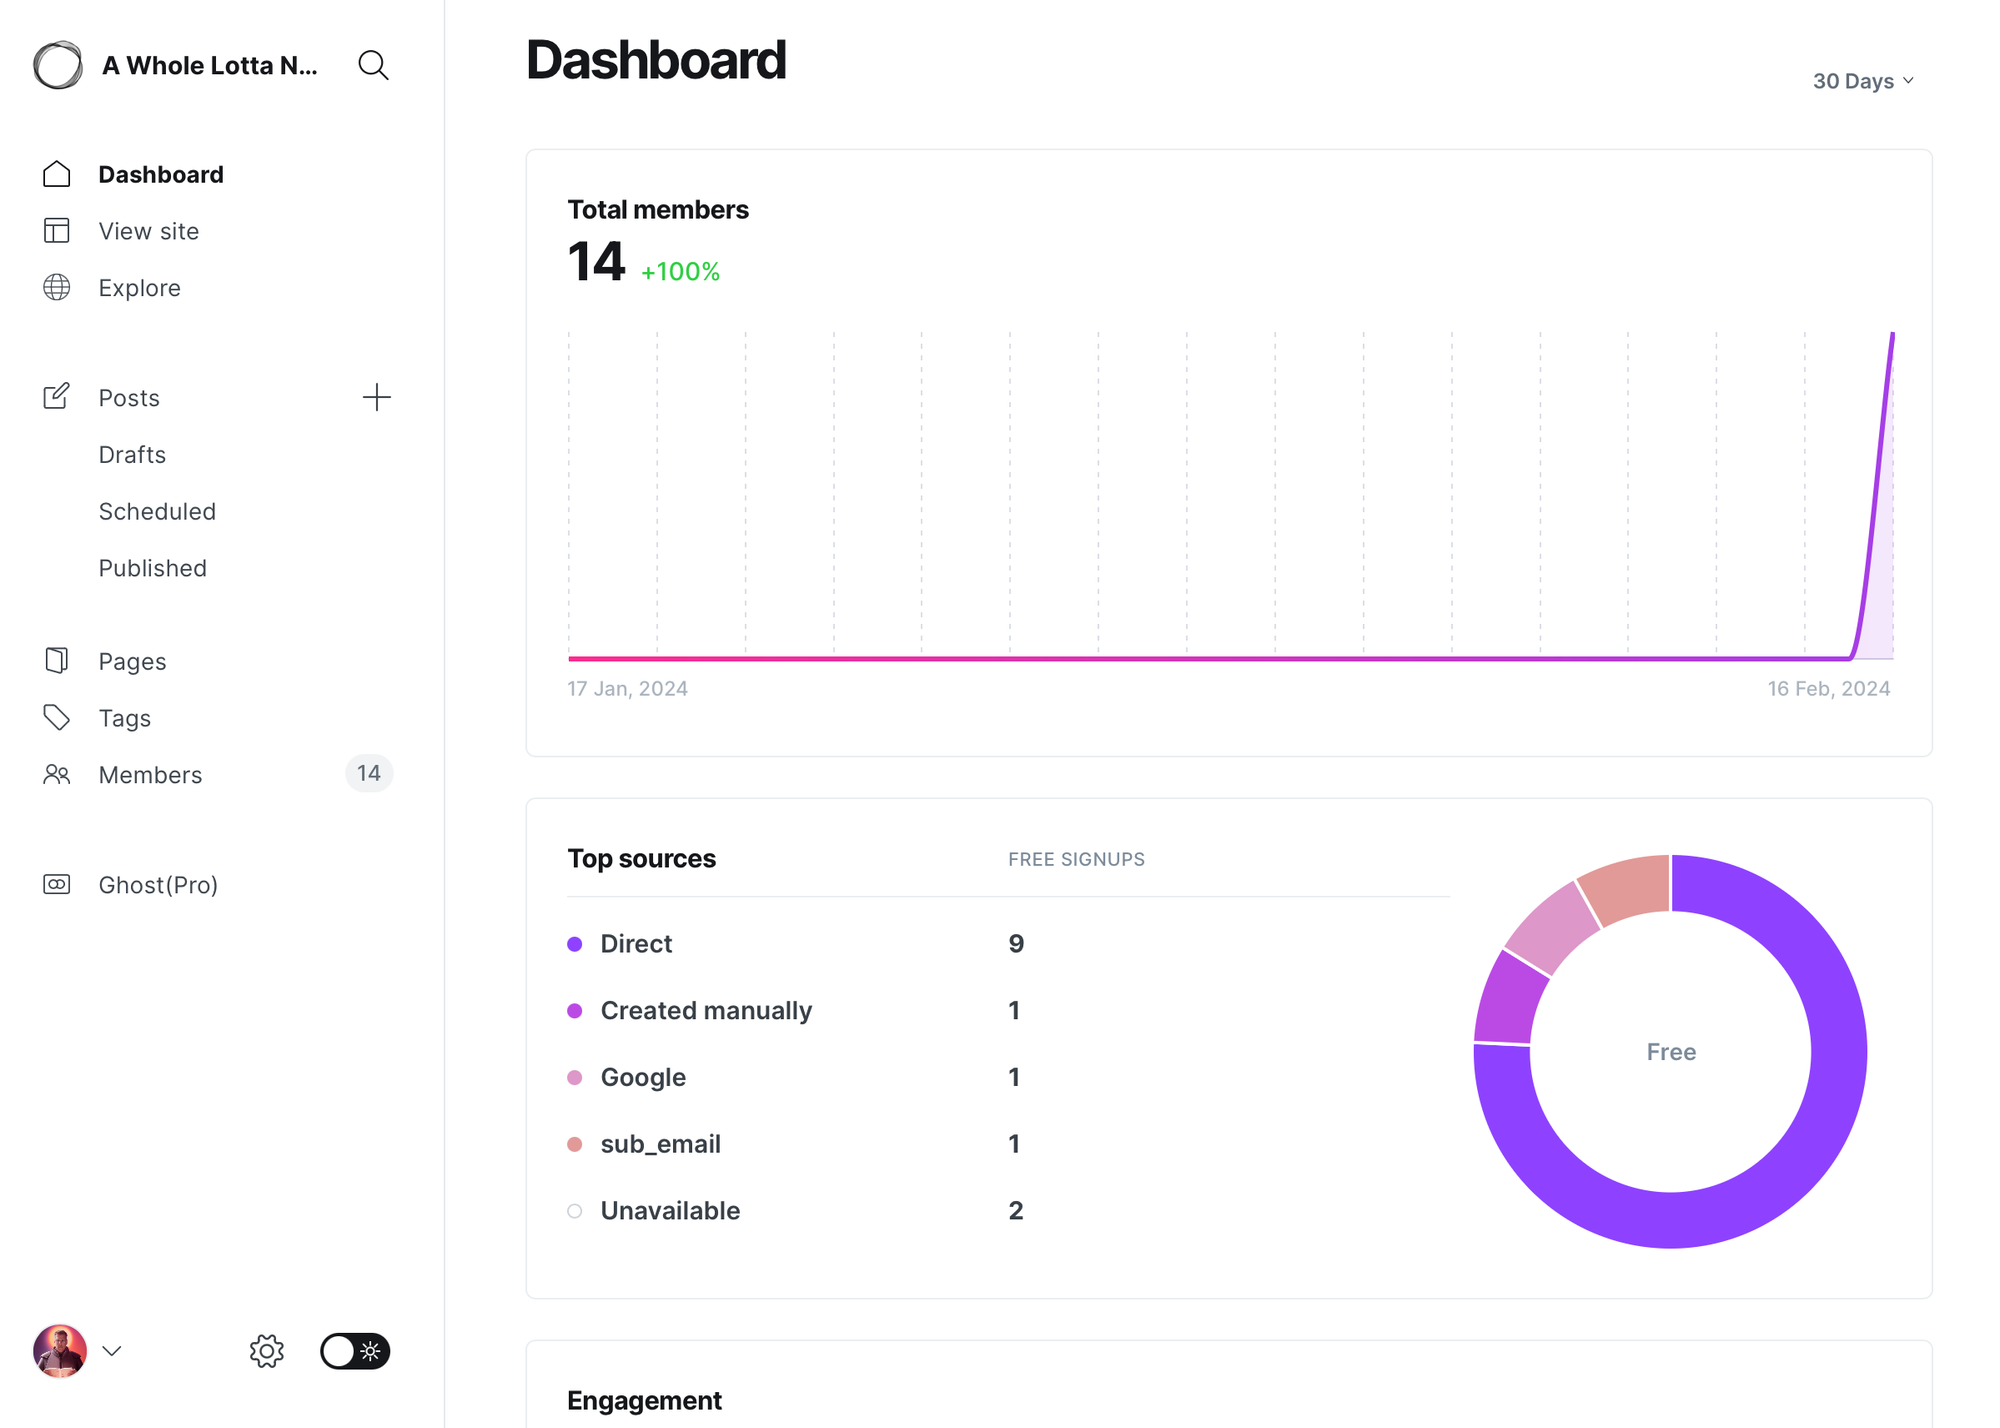
Task: Click the Explore globe icon
Action: [57, 288]
